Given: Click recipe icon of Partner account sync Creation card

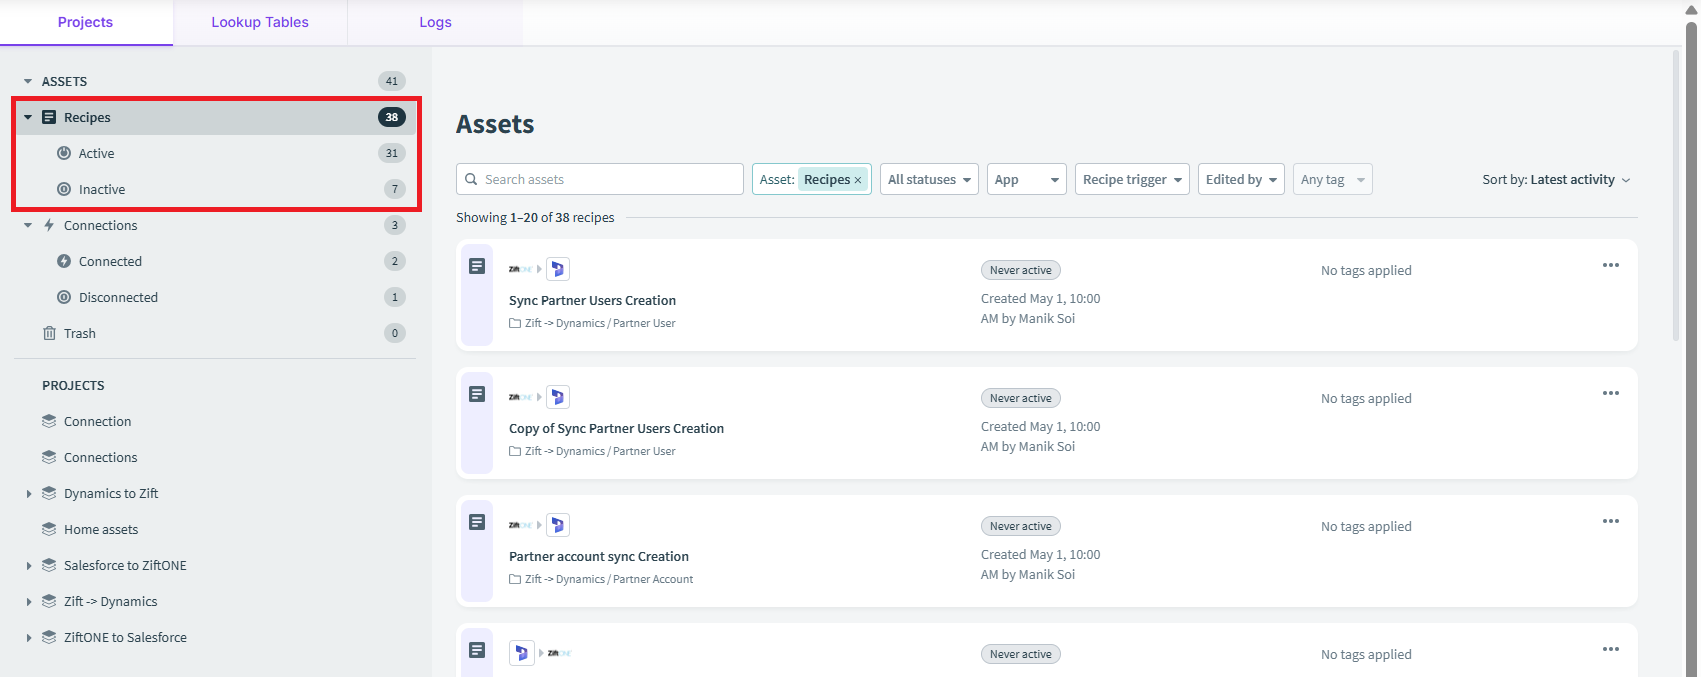Looking at the screenshot, I should click(x=477, y=522).
